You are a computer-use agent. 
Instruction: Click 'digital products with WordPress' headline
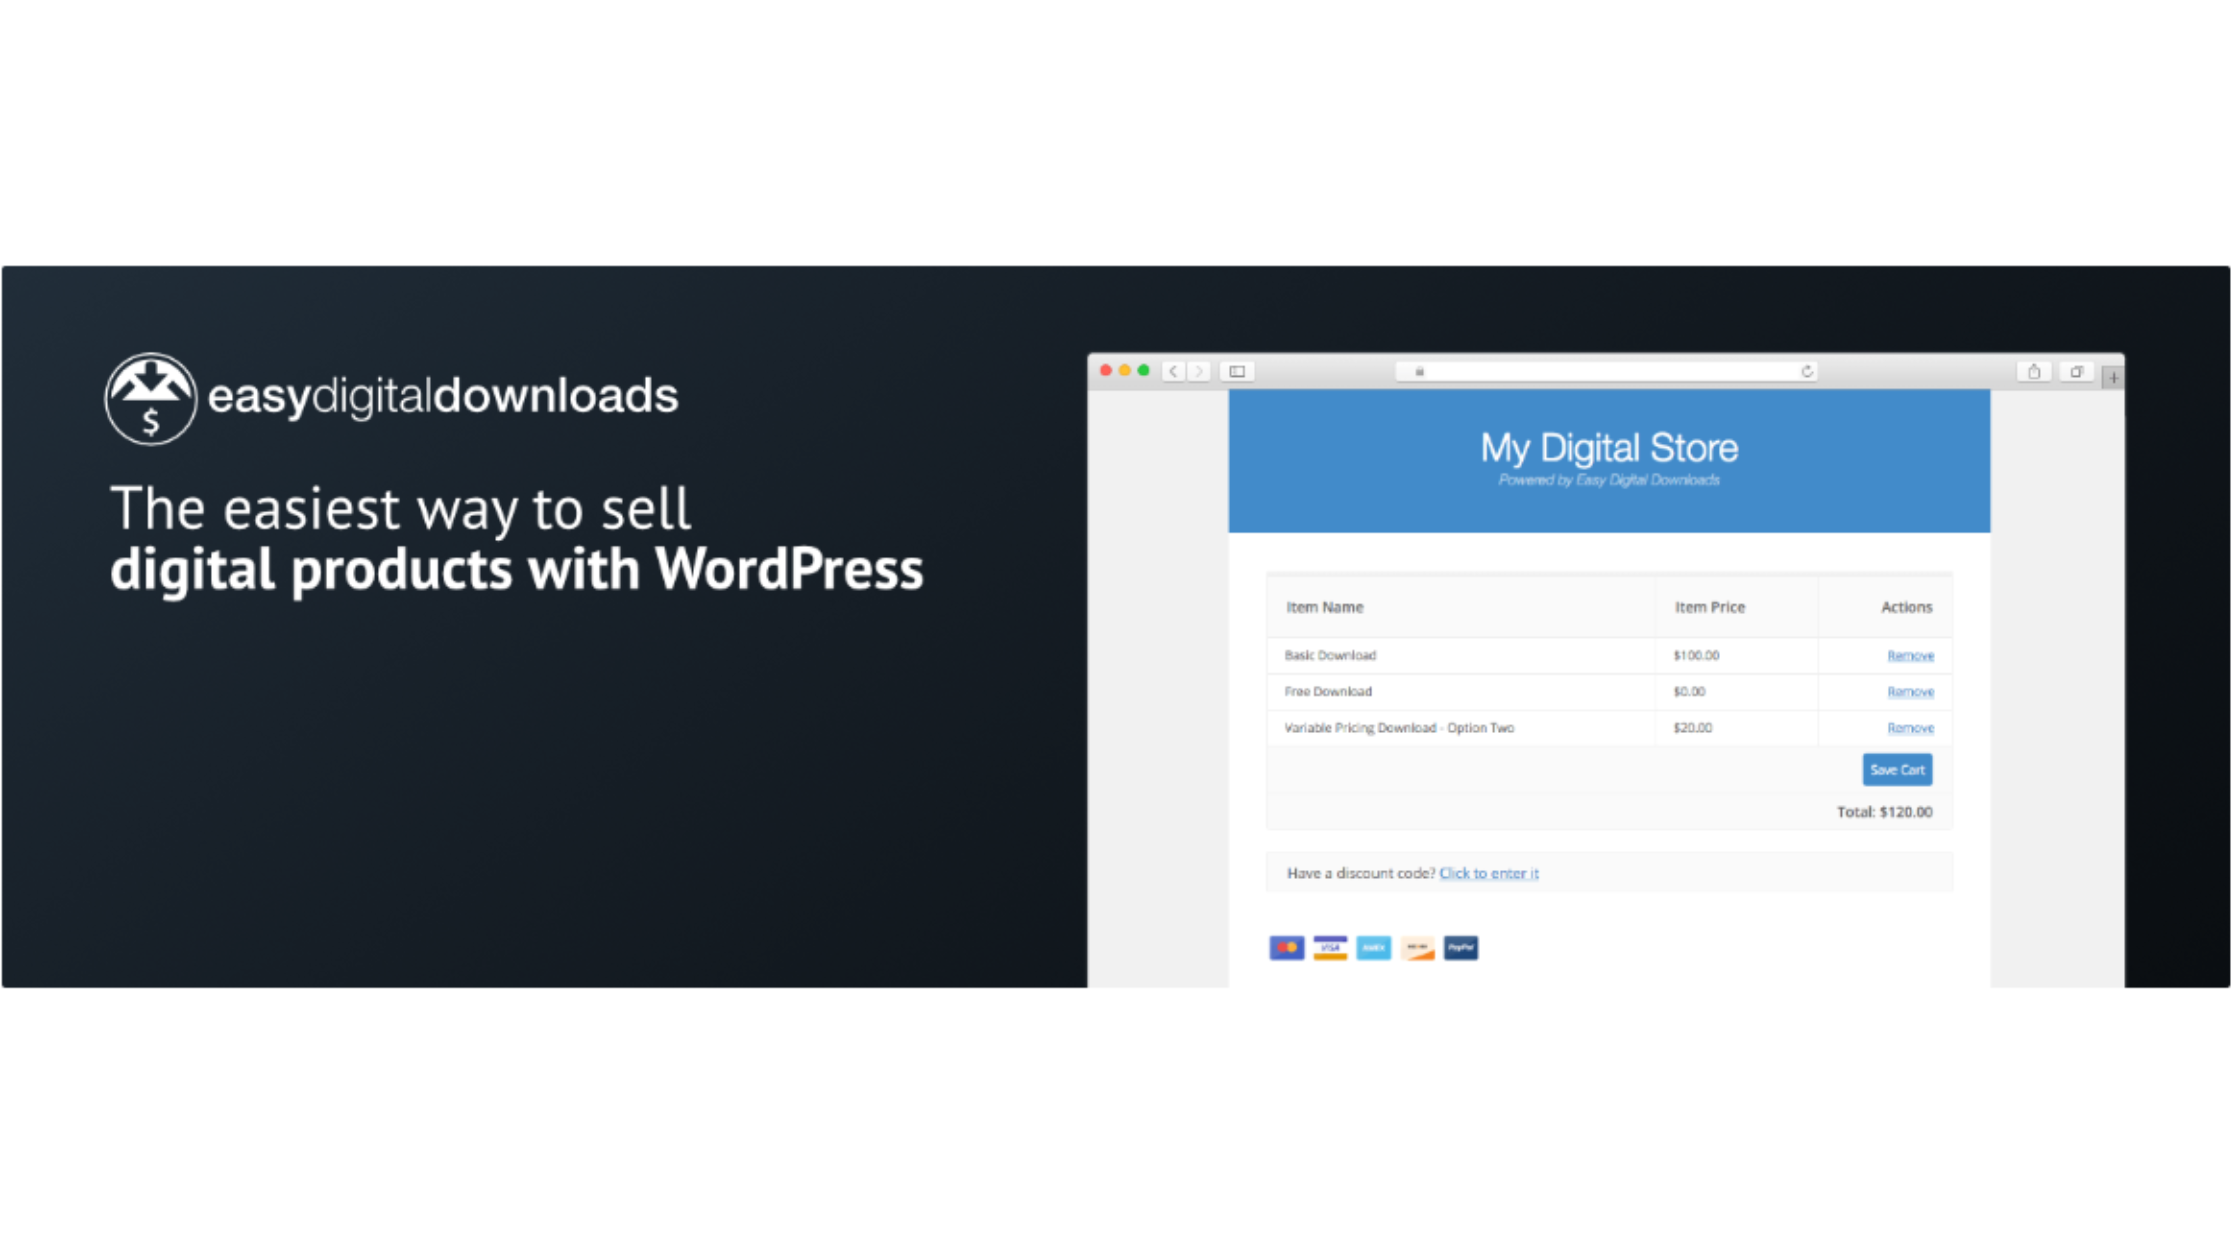(517, 571)
